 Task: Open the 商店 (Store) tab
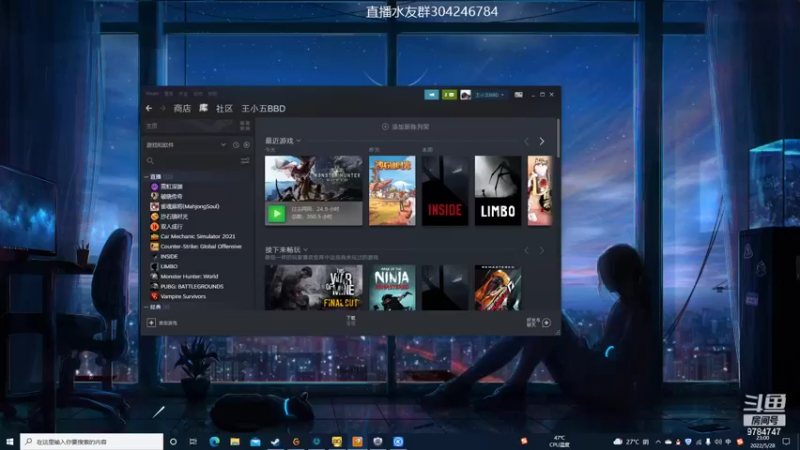[182, 108]
